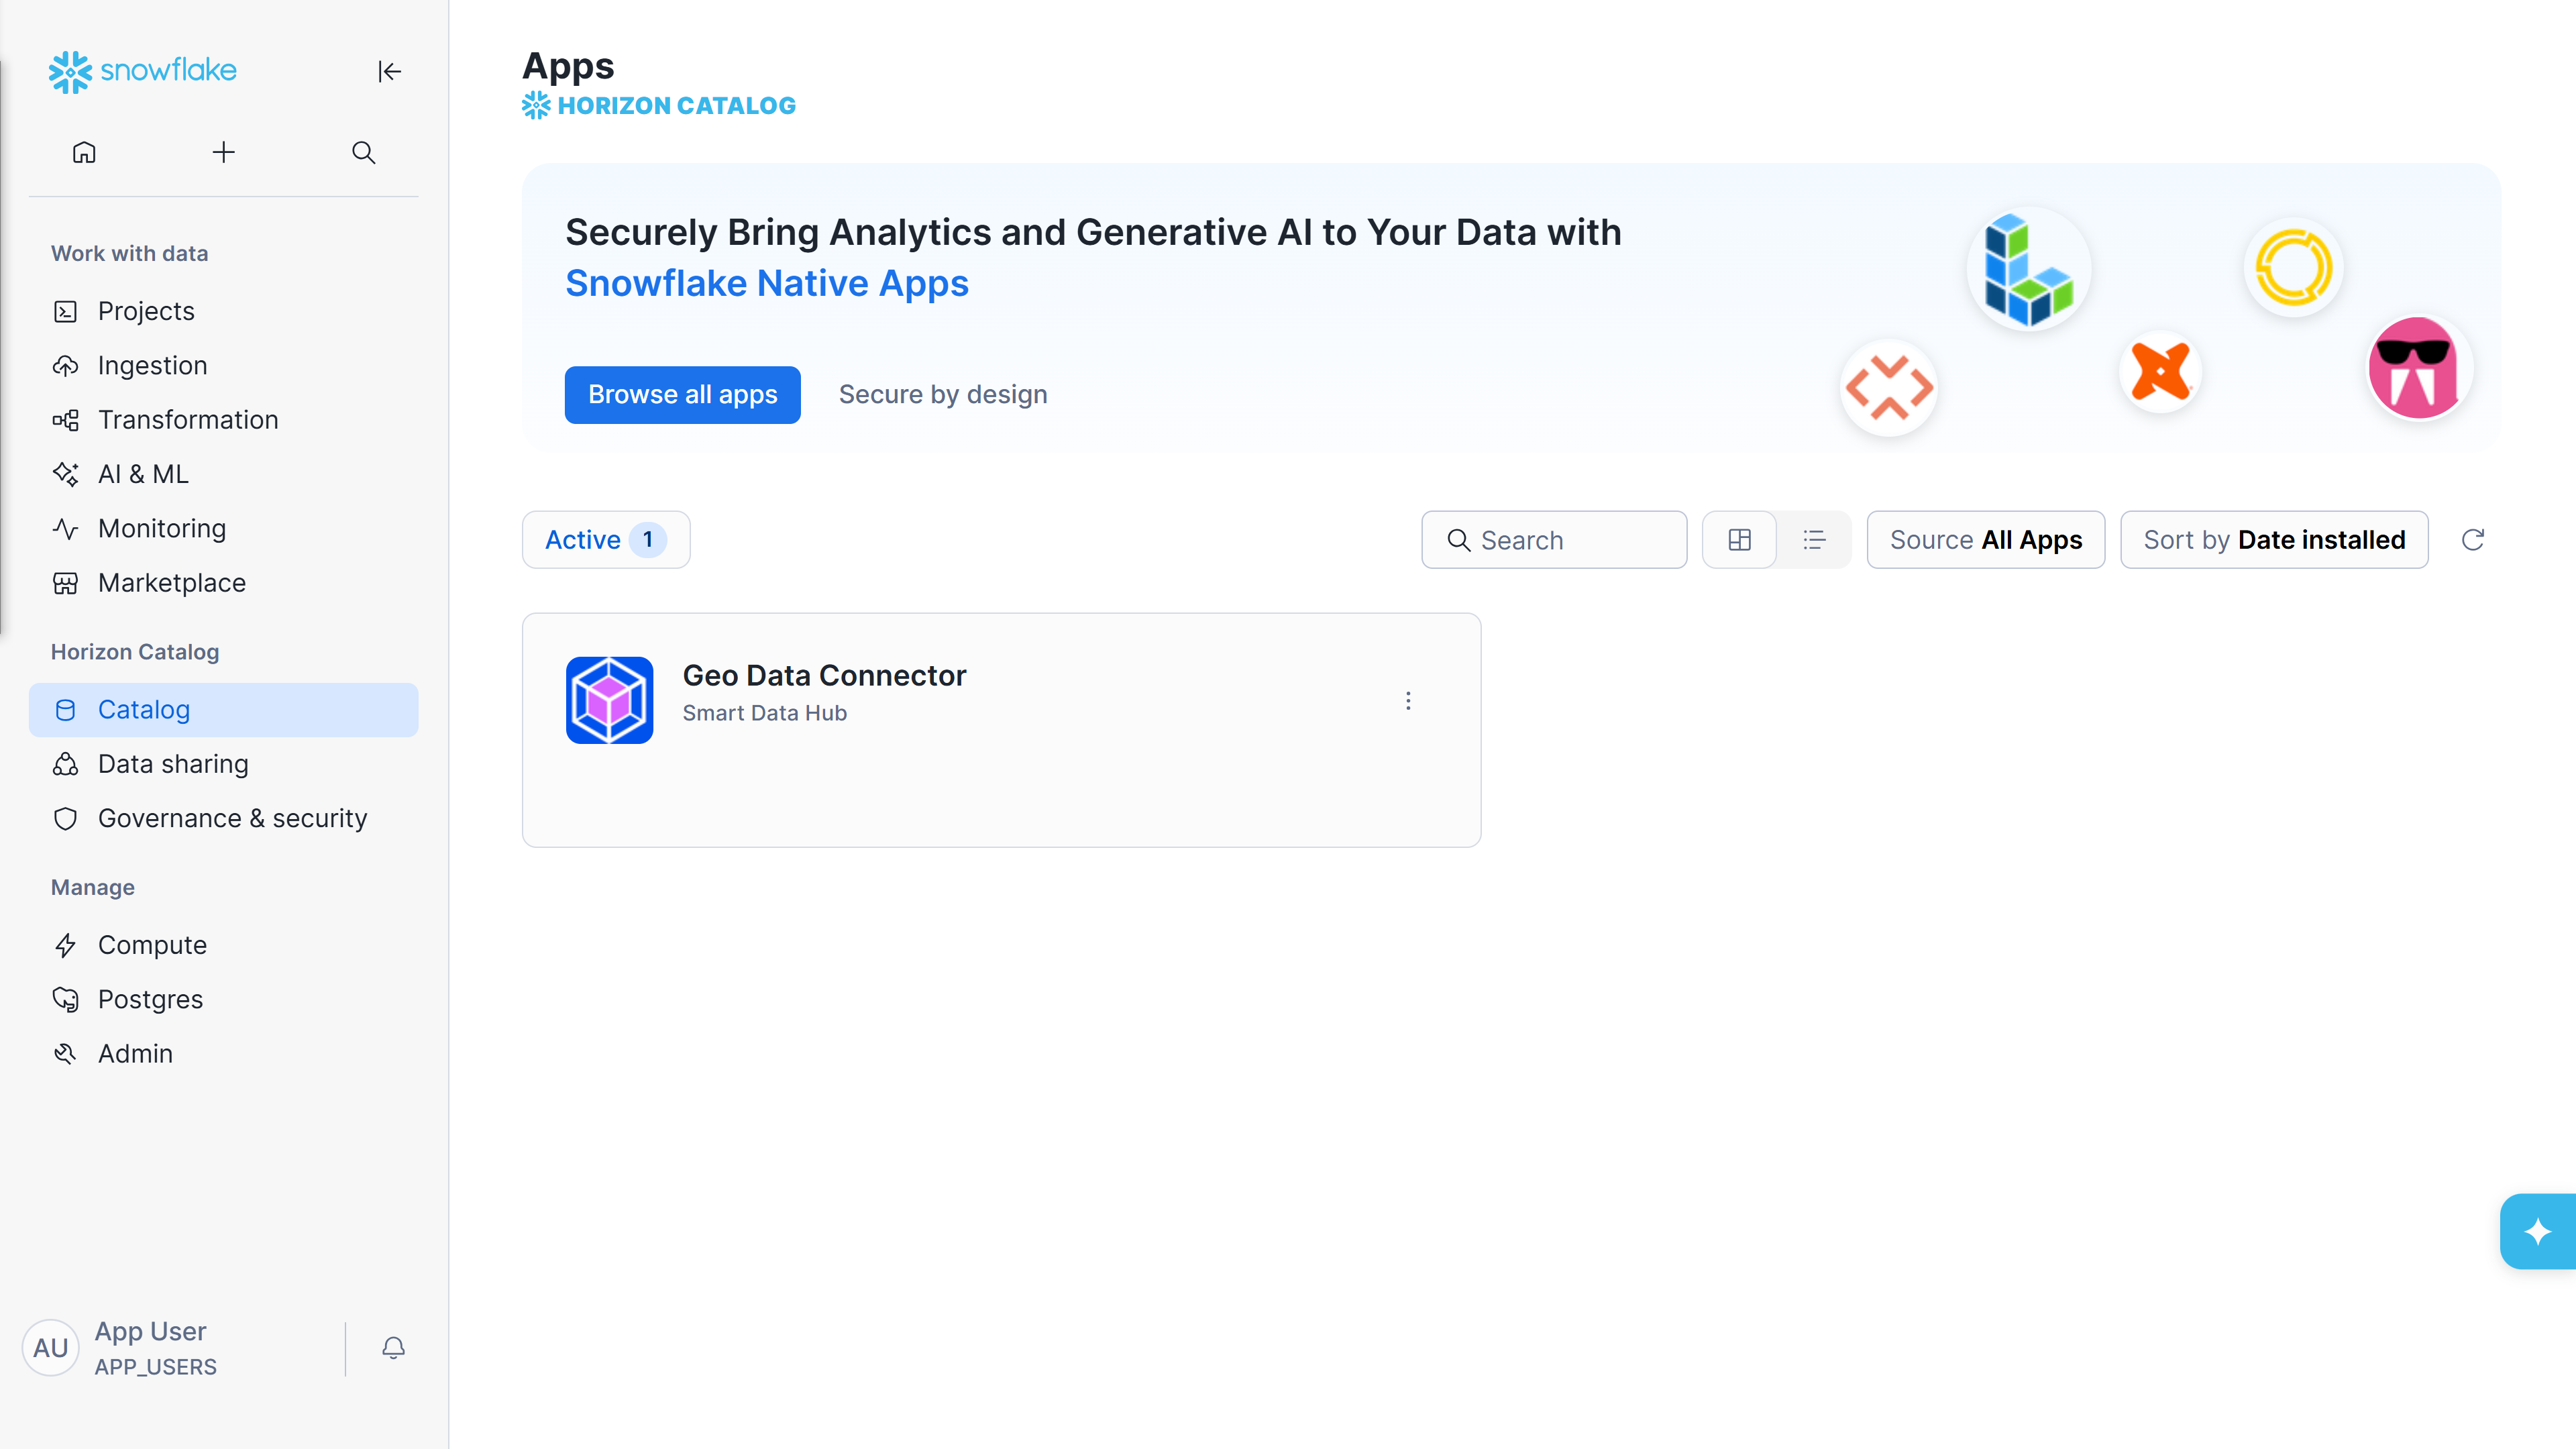Select the Active tab

point(606,540)
